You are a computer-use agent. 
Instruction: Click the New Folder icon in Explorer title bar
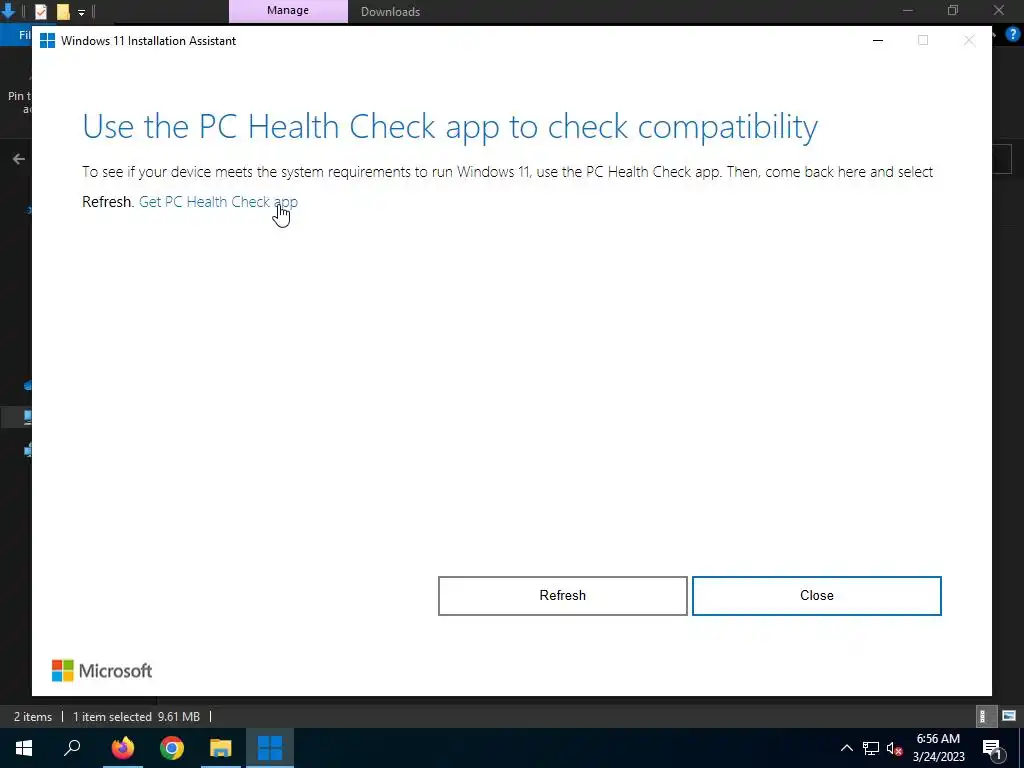(x=63, y=12)
